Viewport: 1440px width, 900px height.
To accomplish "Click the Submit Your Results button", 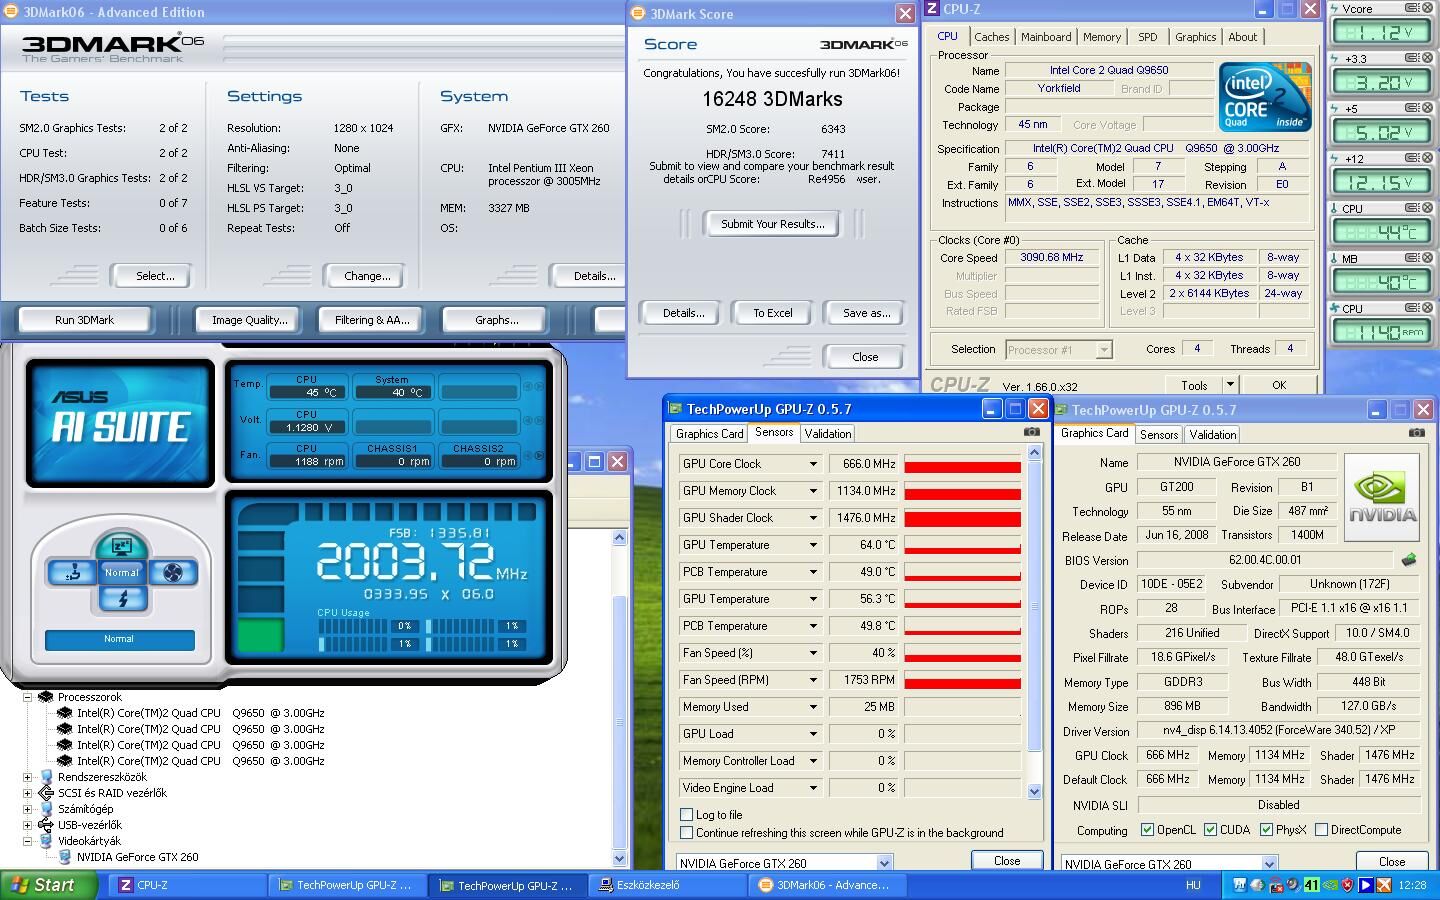I will [x=773, y=224].
